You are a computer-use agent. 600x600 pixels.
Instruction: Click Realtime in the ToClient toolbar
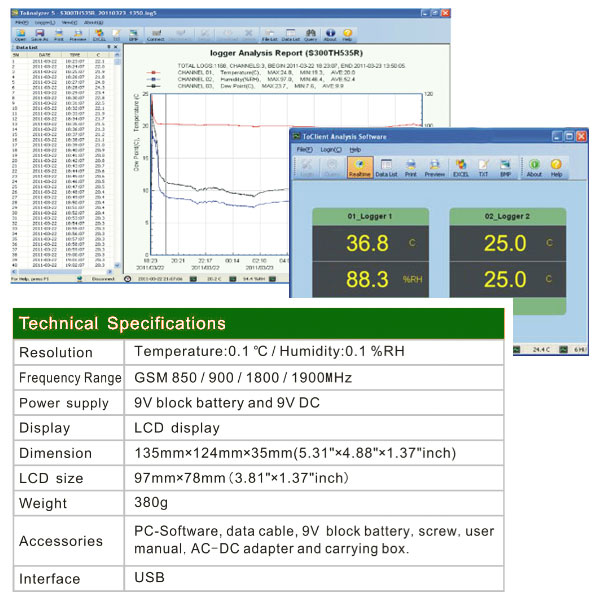pyautogui.click(x=360, y=167)
